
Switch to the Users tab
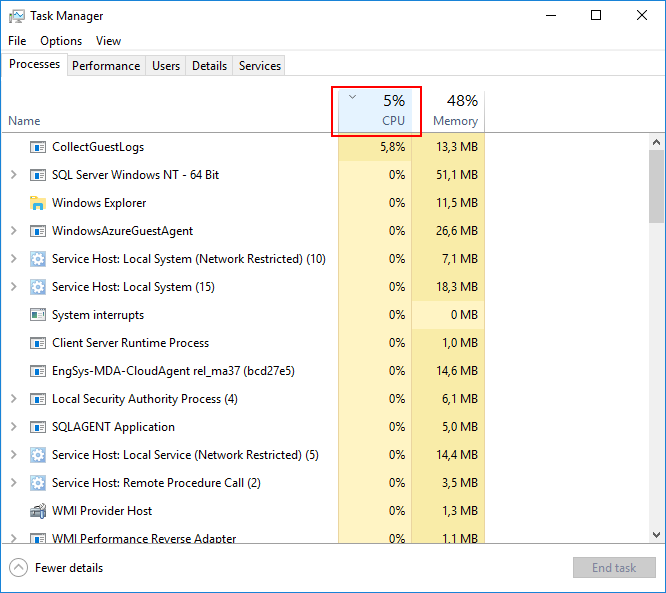[166, 66]
